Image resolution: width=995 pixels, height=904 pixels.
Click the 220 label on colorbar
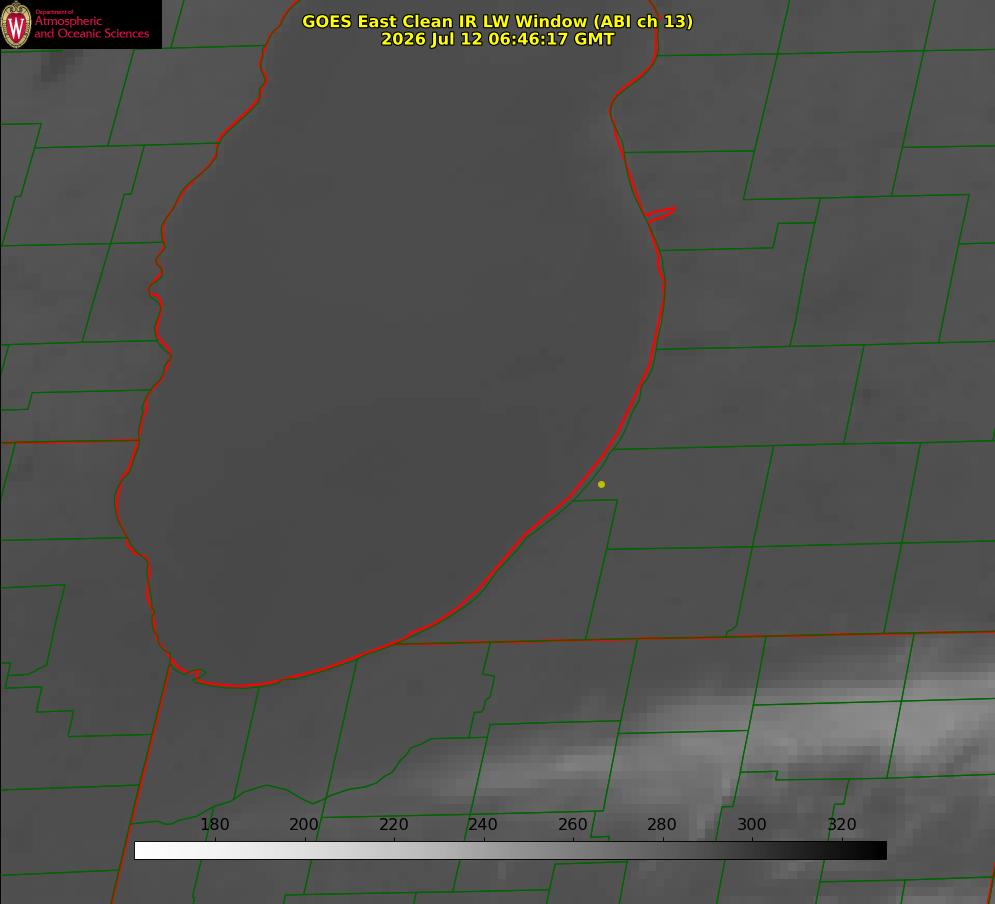pos(393,824)
